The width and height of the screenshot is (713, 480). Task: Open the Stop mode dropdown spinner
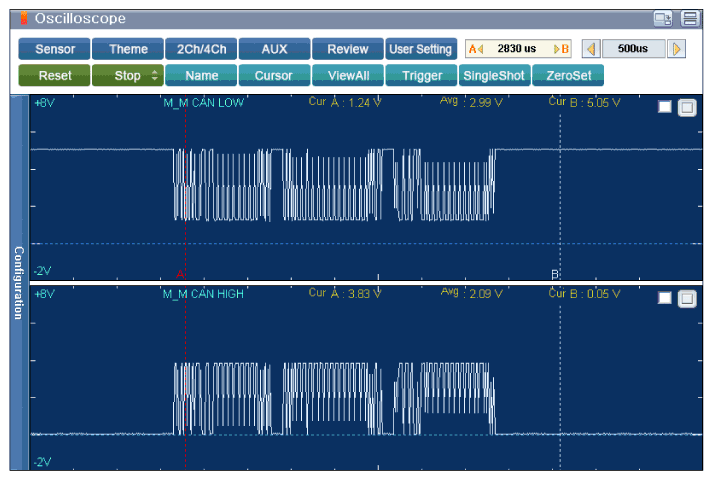tap(154, 76)
